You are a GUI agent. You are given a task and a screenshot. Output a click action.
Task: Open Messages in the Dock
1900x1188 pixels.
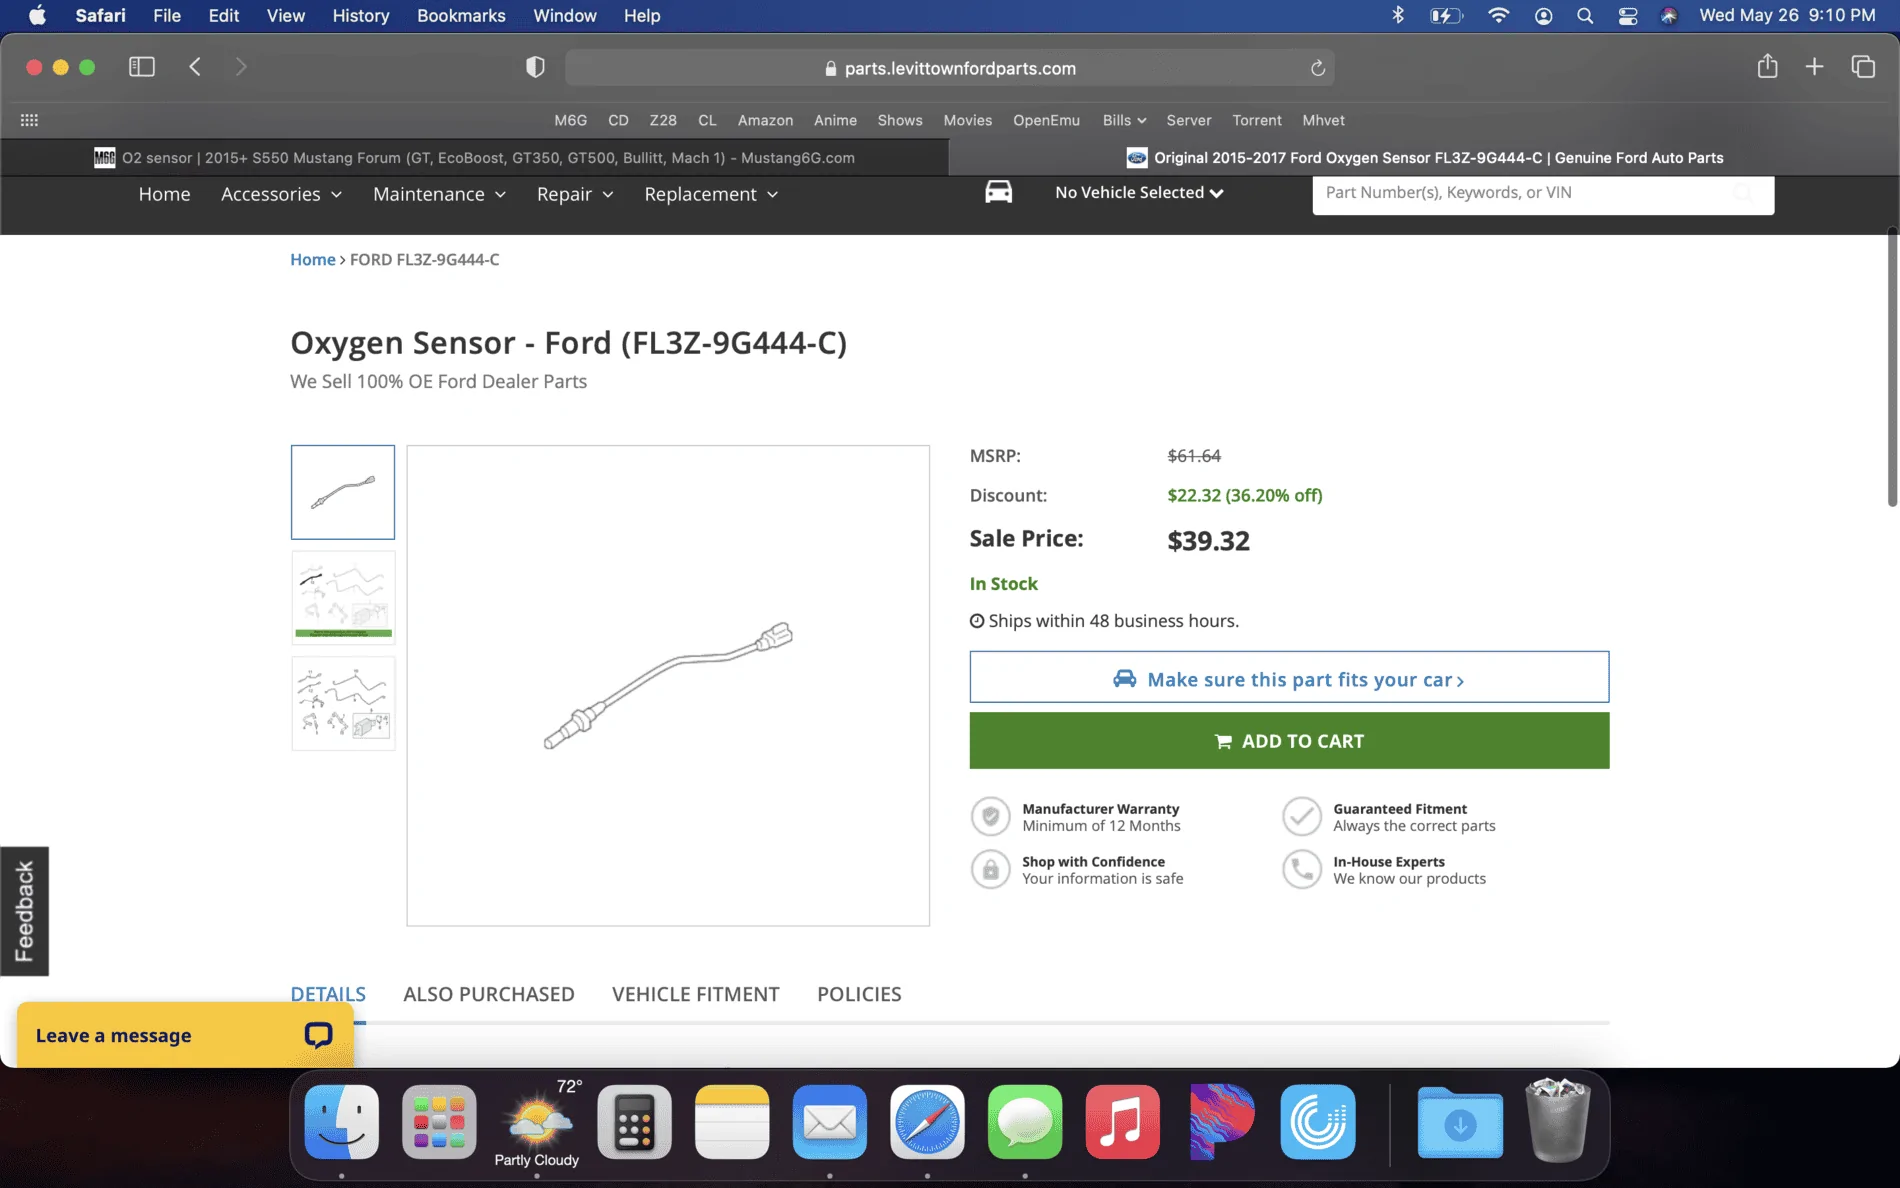[x=1025, y=1122]
